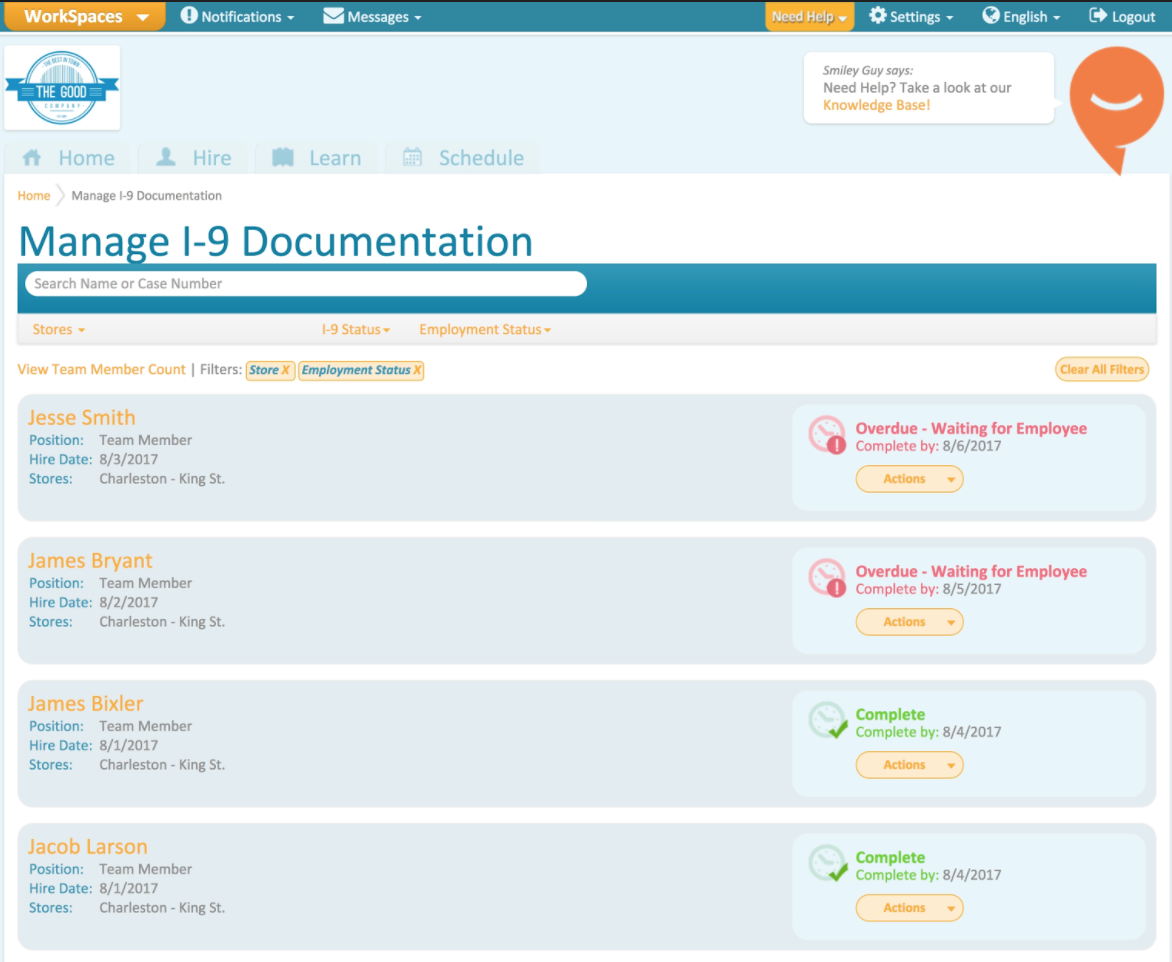1172x962 pixels.
Task: Expand Actions dropdown for Jesse Smith
Action: pyautogui.click(x=908, y=479)
